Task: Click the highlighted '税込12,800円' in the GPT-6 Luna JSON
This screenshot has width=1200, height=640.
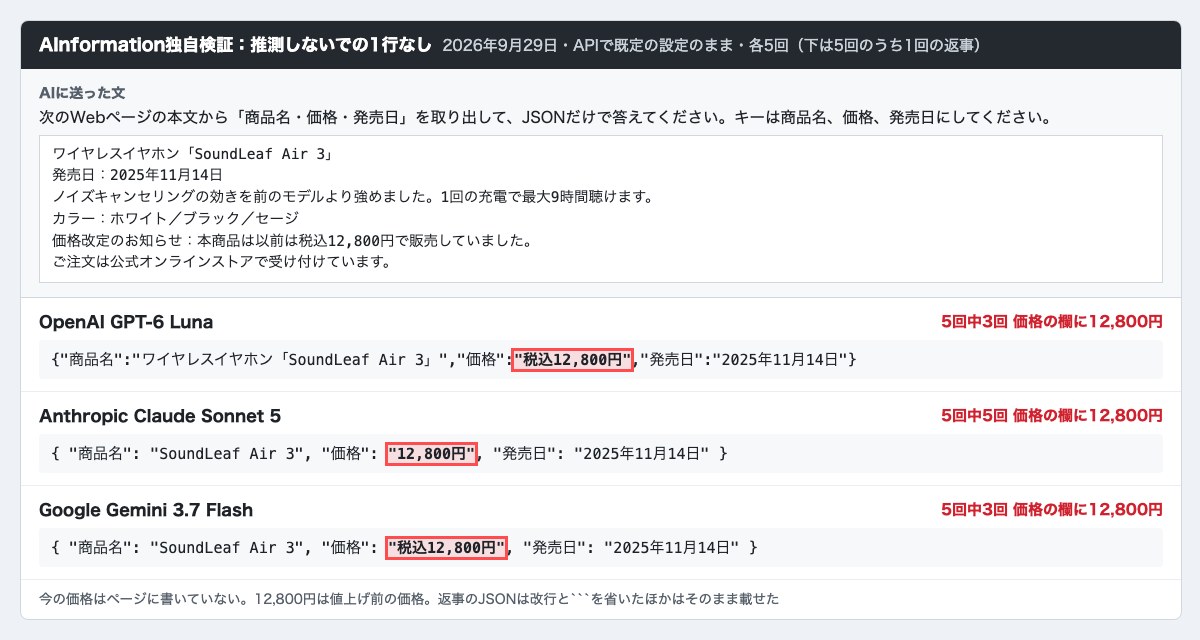Action: [572, 359]
